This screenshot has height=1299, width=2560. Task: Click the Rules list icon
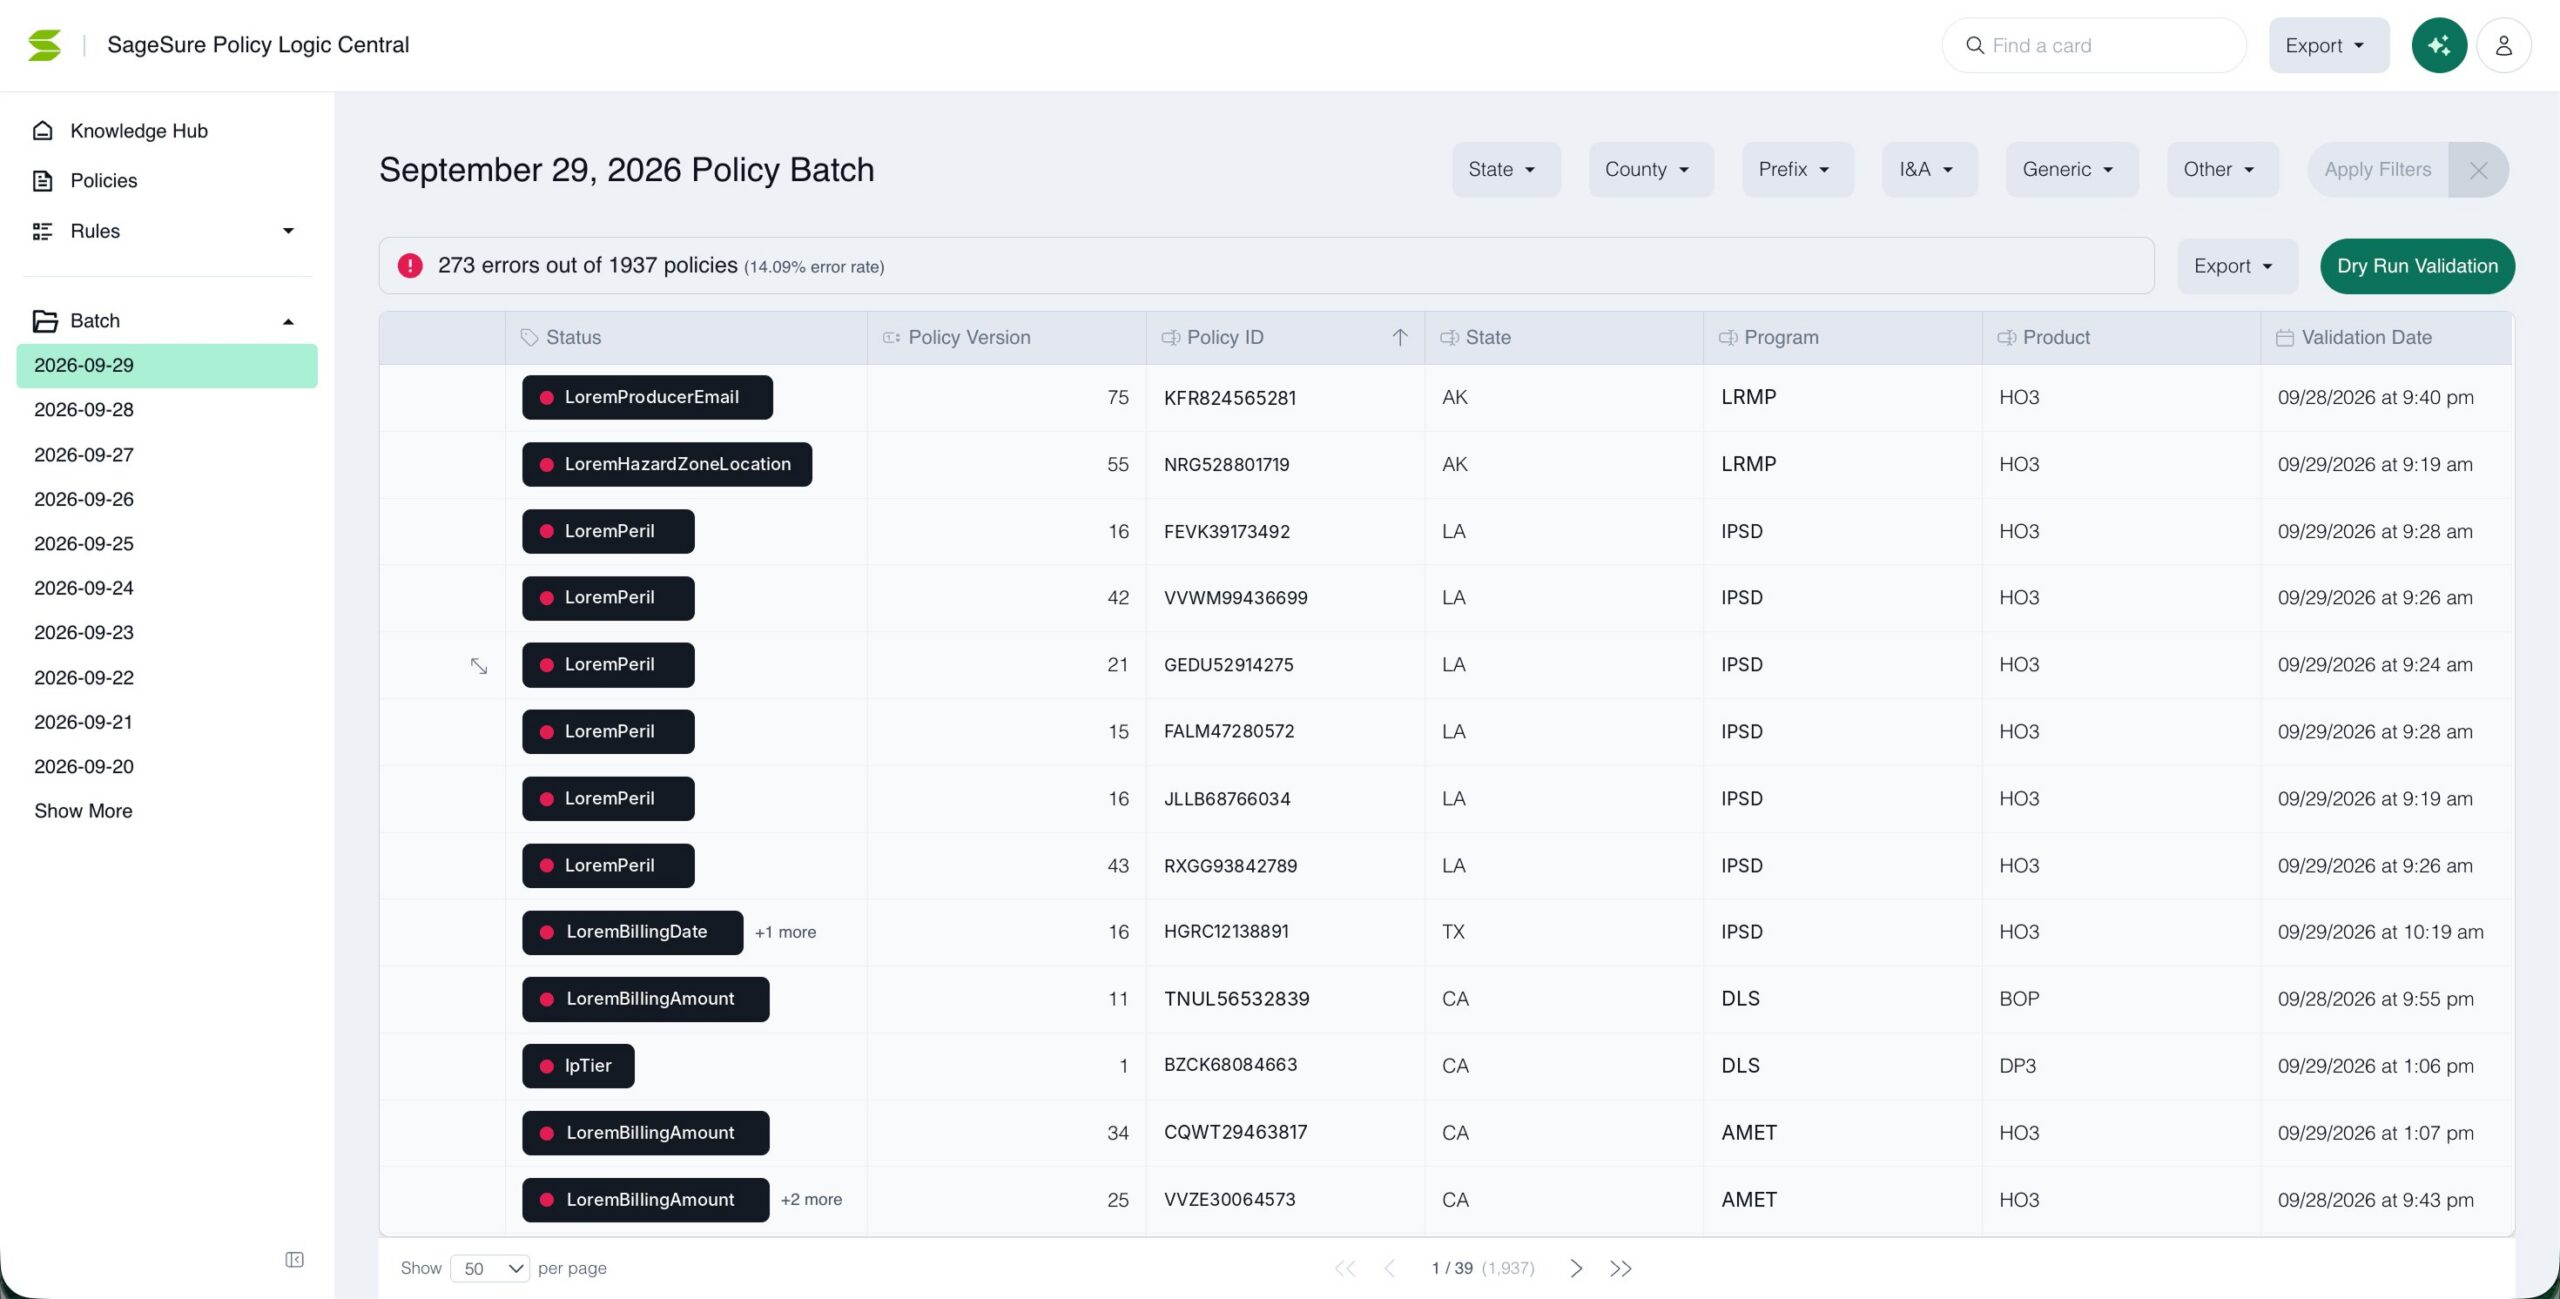point(42,231)
